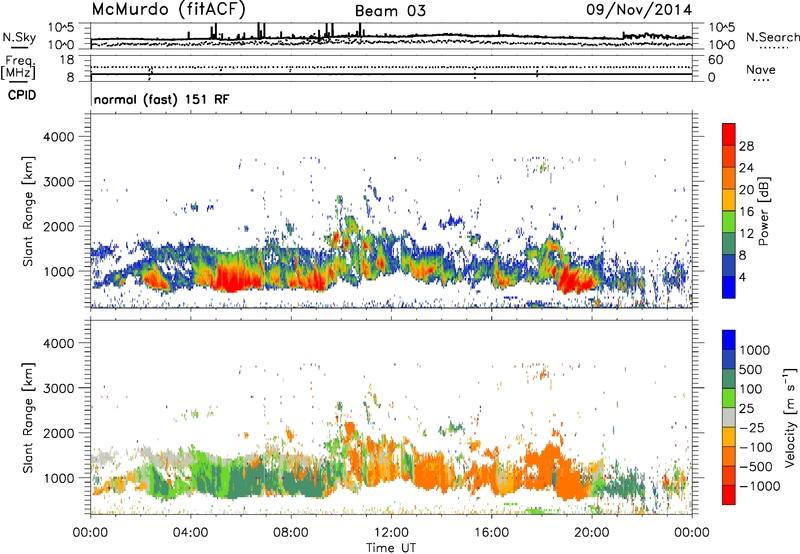Click the '12:00' time tick label

[391, 533]
